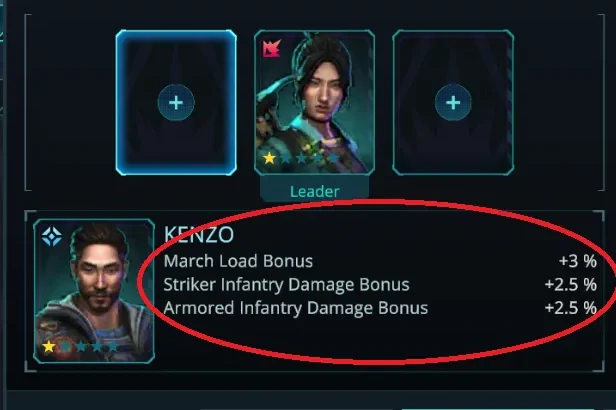Select the KENZO hero name
Image resolution: width=616 pixels, height=410 pixels.
[x=199, y=235]
